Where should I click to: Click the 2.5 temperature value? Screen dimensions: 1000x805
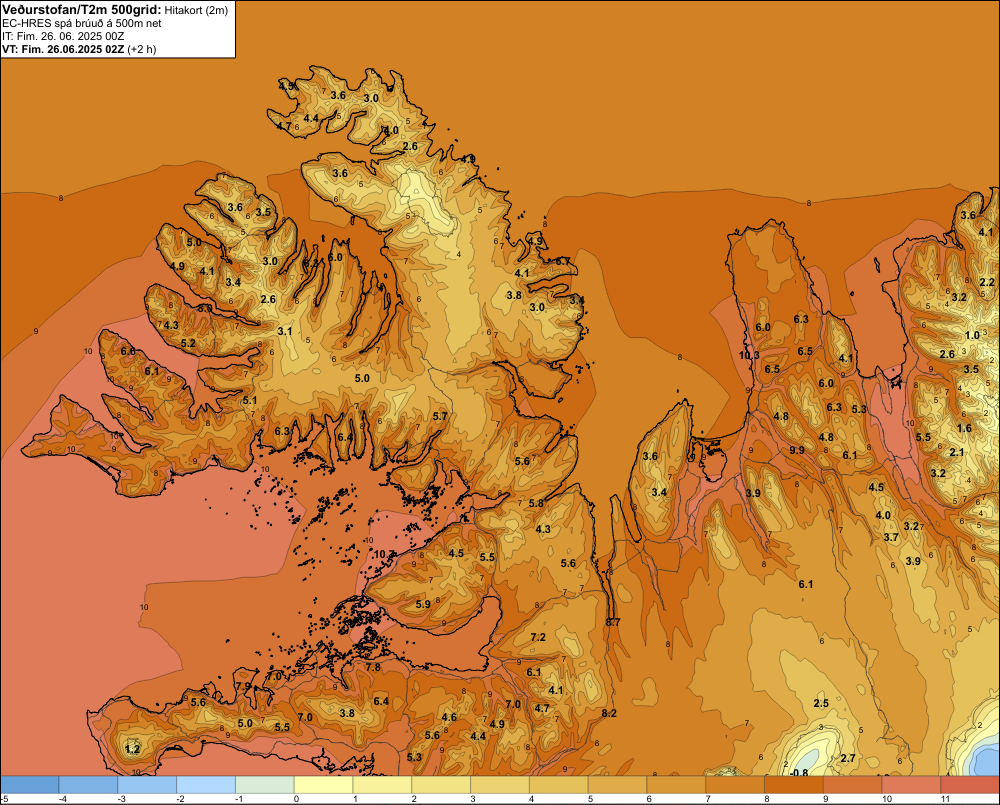(821, 703)
